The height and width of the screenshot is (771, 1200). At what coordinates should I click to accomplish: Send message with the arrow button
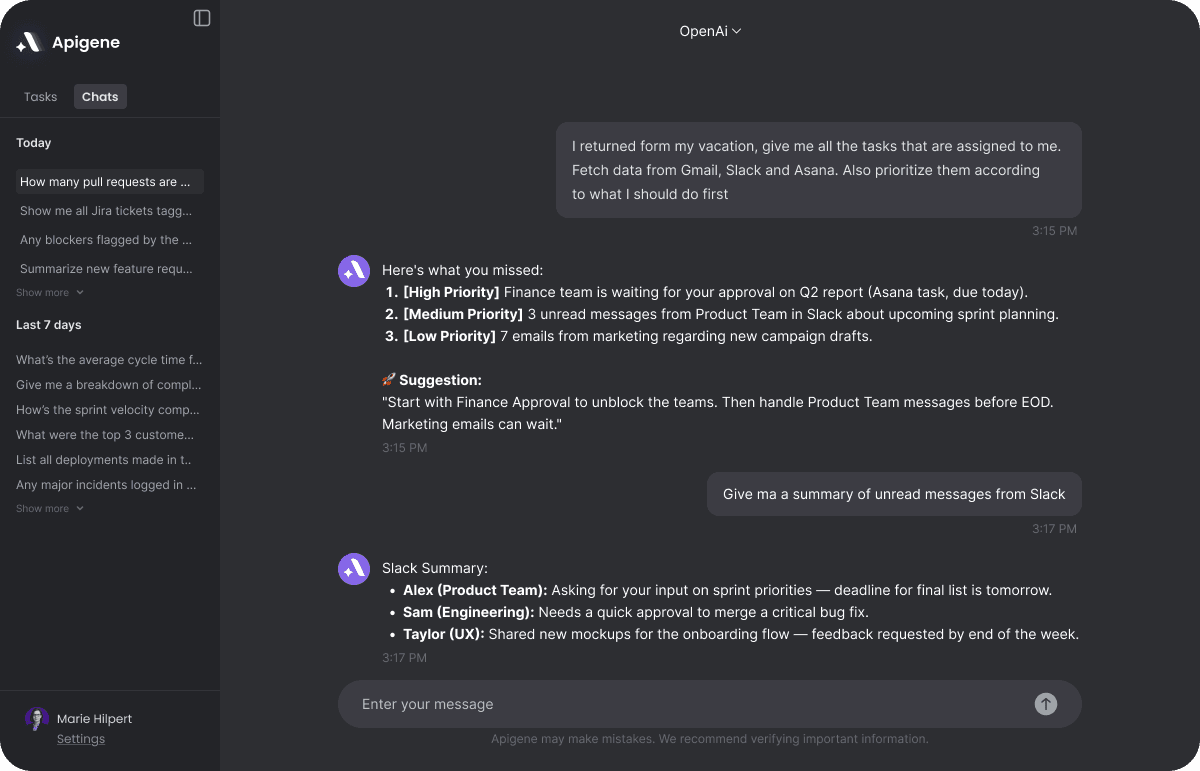point(1045,704)
